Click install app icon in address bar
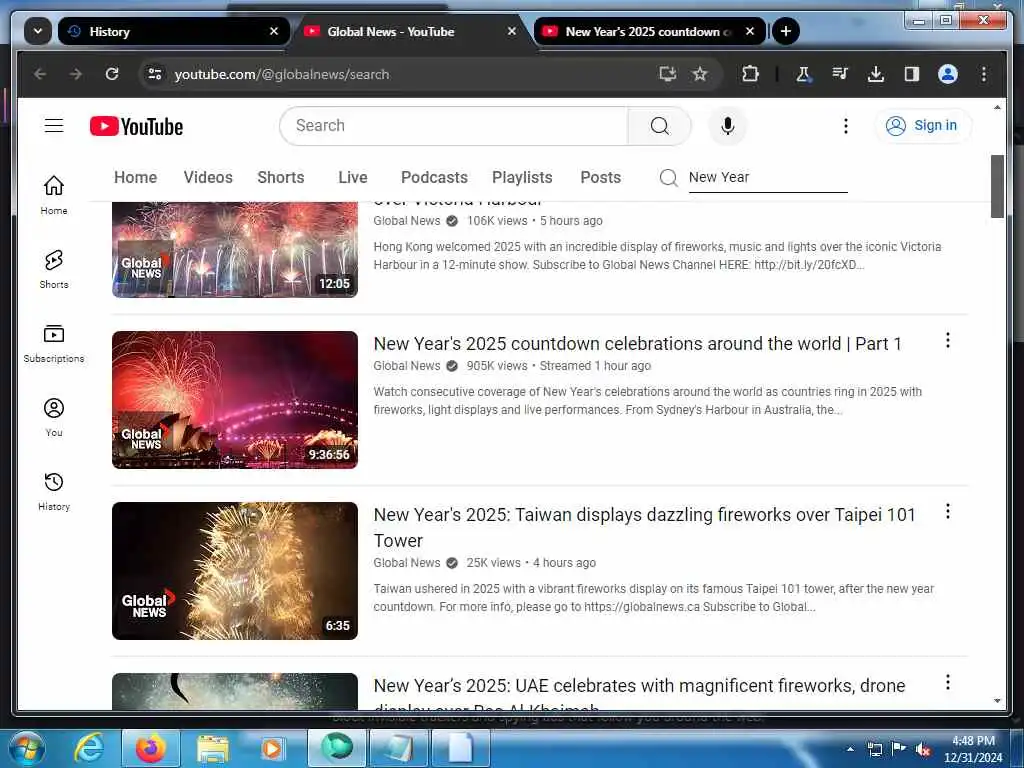The height and width of the screenshot is (768, 1024). click(667, 74)
